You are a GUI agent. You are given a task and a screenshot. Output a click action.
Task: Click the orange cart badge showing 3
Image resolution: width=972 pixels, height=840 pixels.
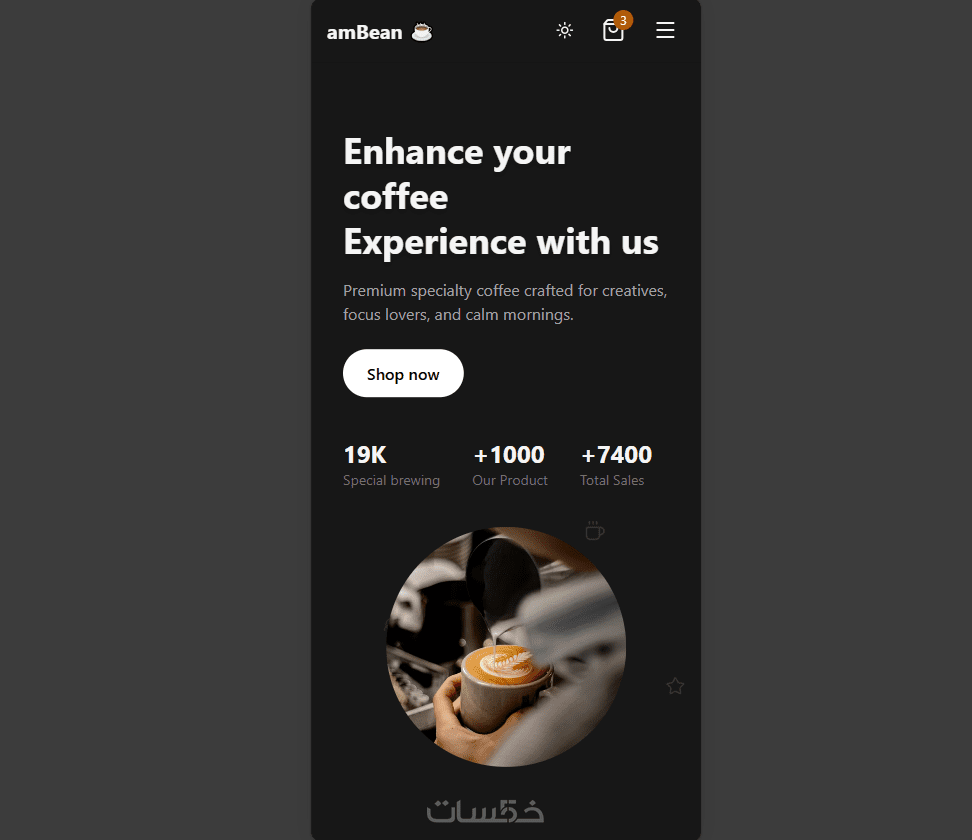tap(623, 20)
